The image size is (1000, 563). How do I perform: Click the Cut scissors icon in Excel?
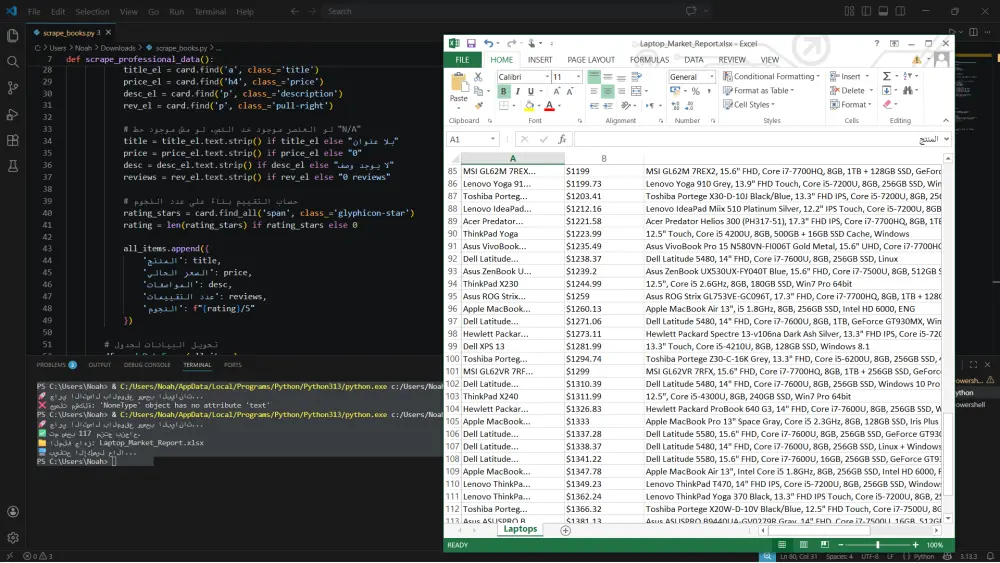click(x=478, y=77)
